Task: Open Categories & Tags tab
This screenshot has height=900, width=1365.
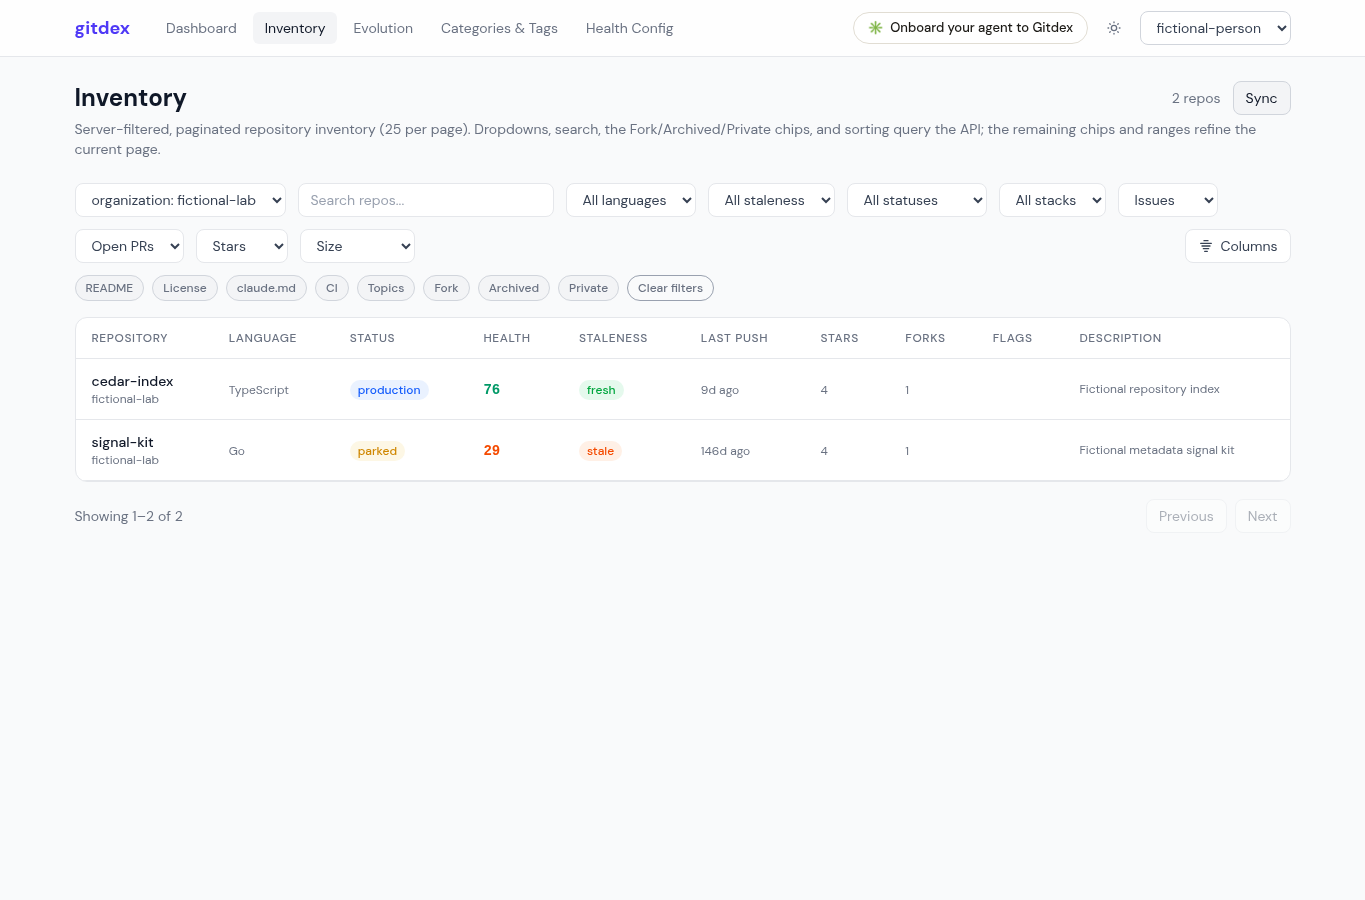Action: (499, 28)
